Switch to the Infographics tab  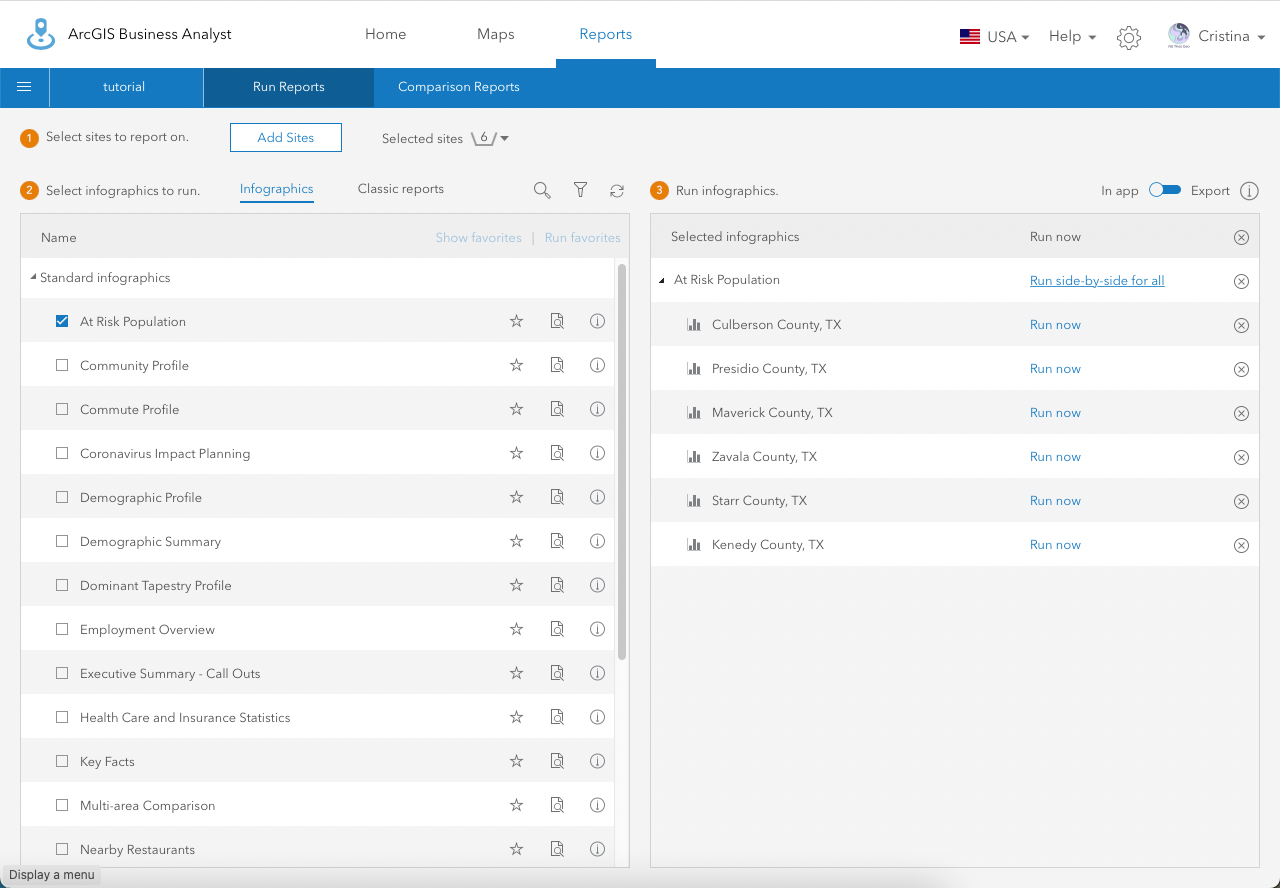tap(277, 189)
